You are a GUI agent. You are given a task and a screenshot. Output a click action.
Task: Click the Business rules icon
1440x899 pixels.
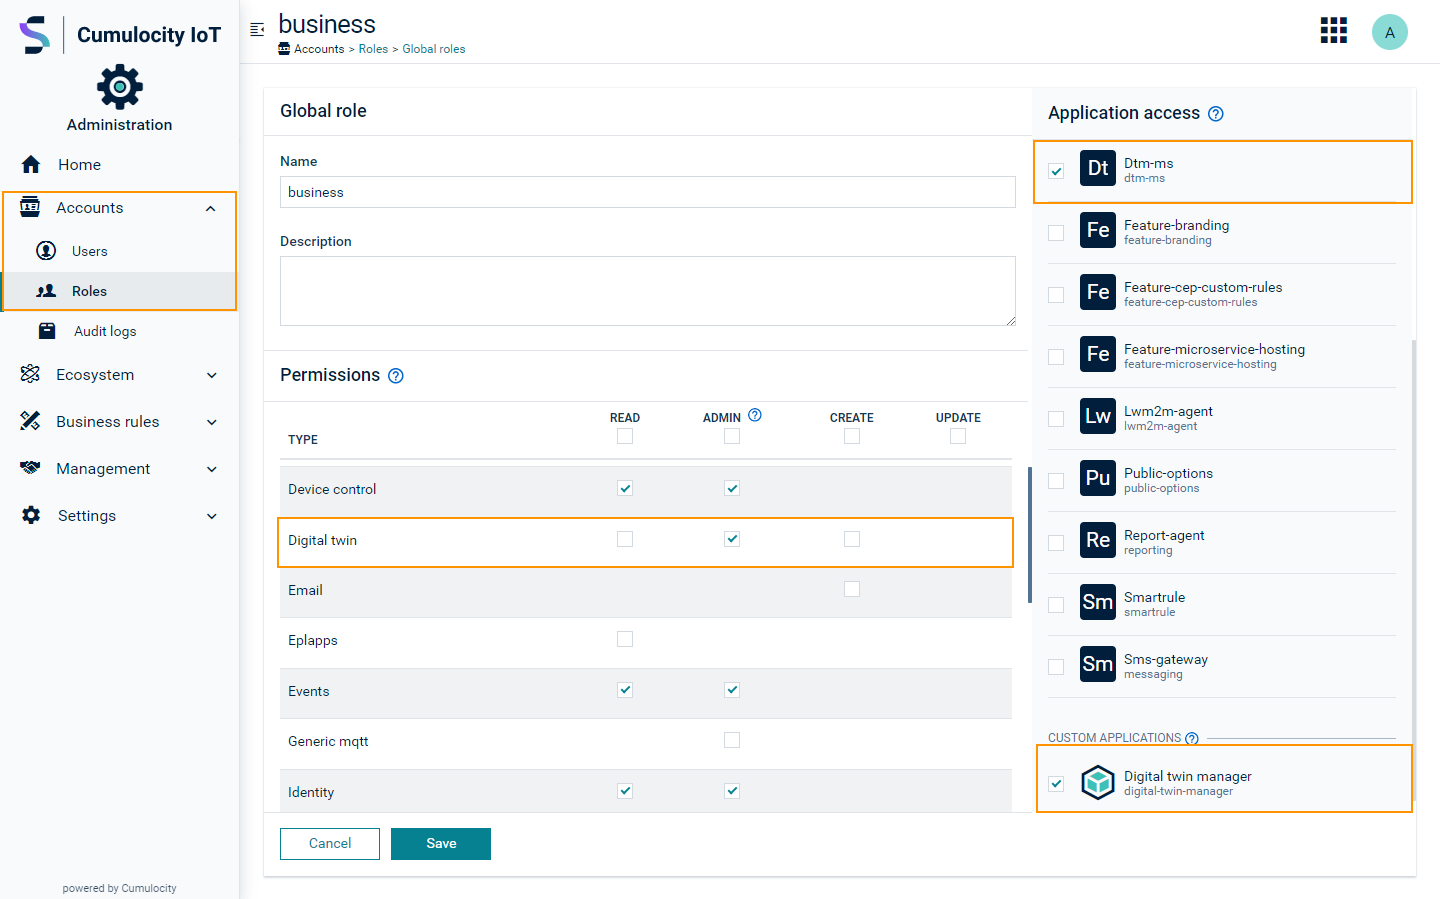30,421
